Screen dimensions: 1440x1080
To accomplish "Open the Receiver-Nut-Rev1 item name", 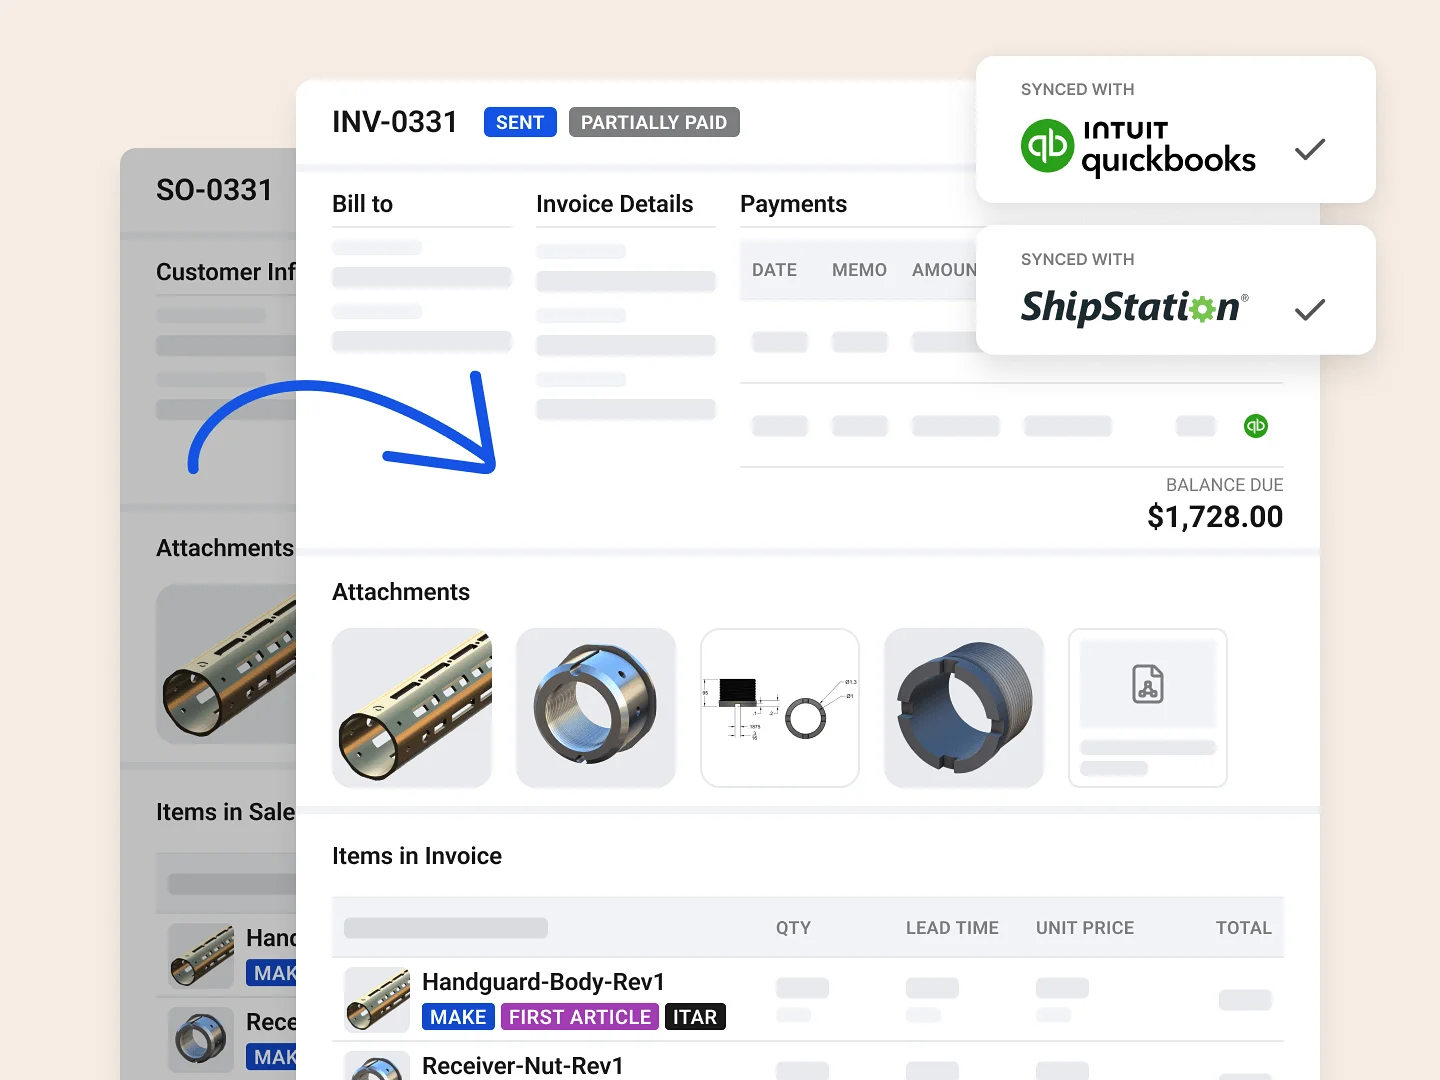I will tap(523, 1066).
